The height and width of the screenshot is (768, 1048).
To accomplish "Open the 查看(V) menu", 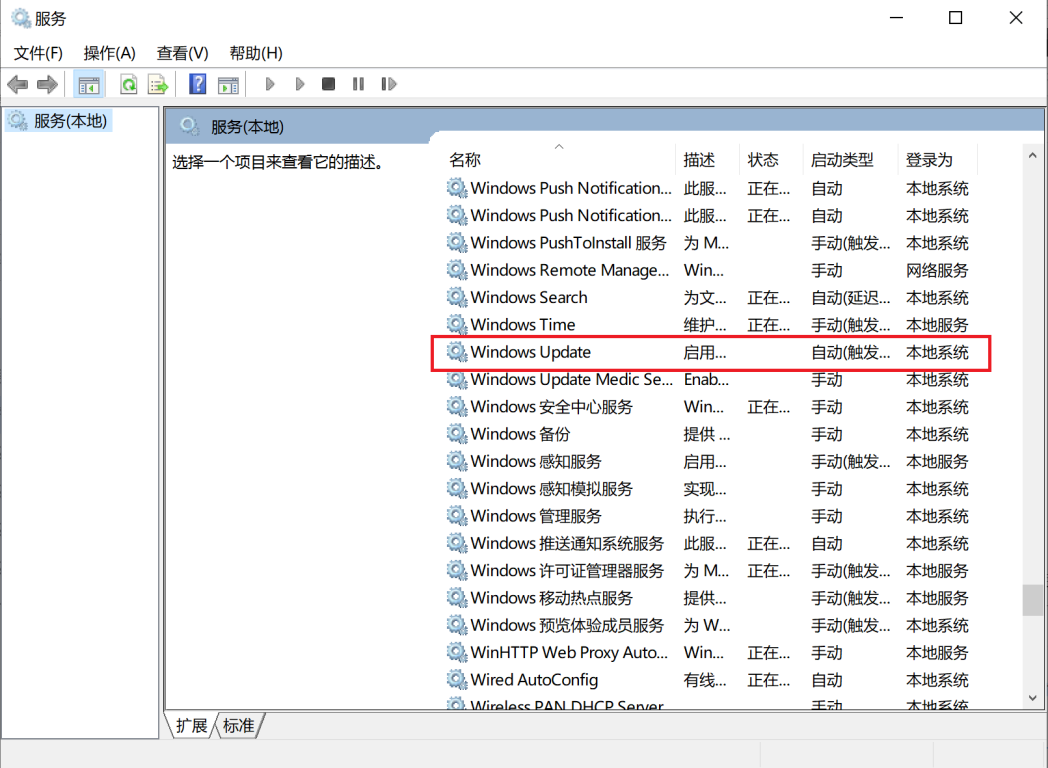I will tap(182, 53).
